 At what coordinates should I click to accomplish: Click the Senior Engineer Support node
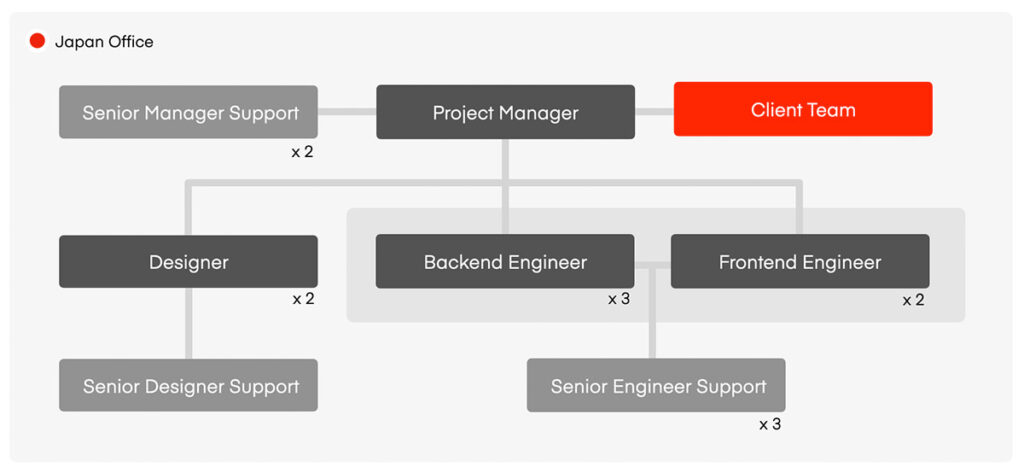tap(657, 386)
